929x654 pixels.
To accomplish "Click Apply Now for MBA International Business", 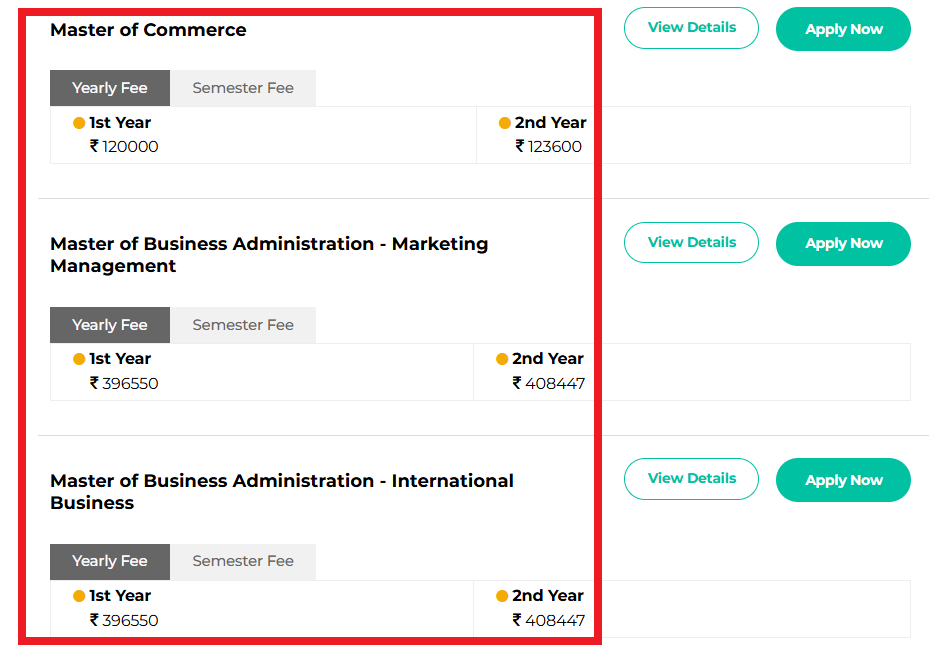I will point(843,479).
